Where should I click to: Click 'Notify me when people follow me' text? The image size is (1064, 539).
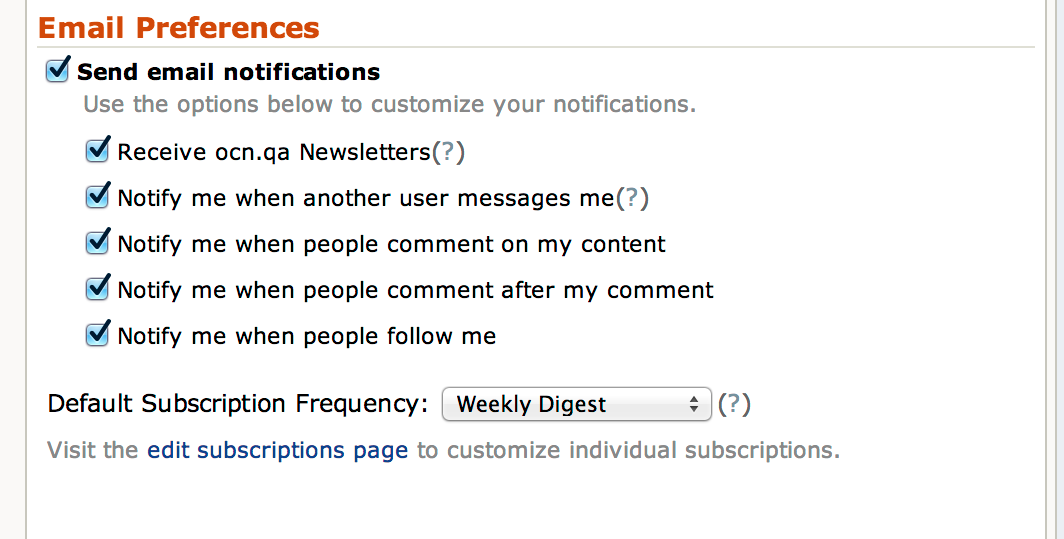coord(306,336)
